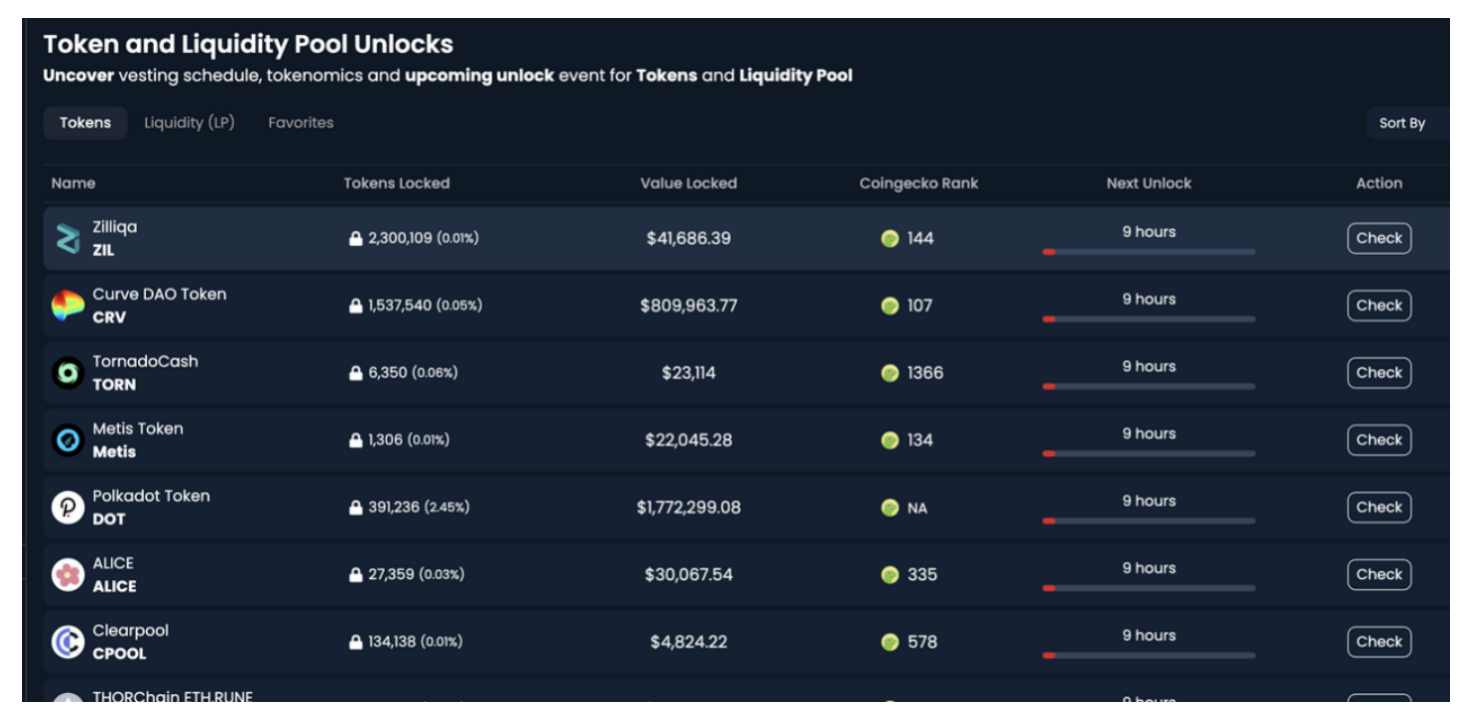Click Coingecko icon beside rank 144
This screenshot has width=1472, height=714.
890,239
